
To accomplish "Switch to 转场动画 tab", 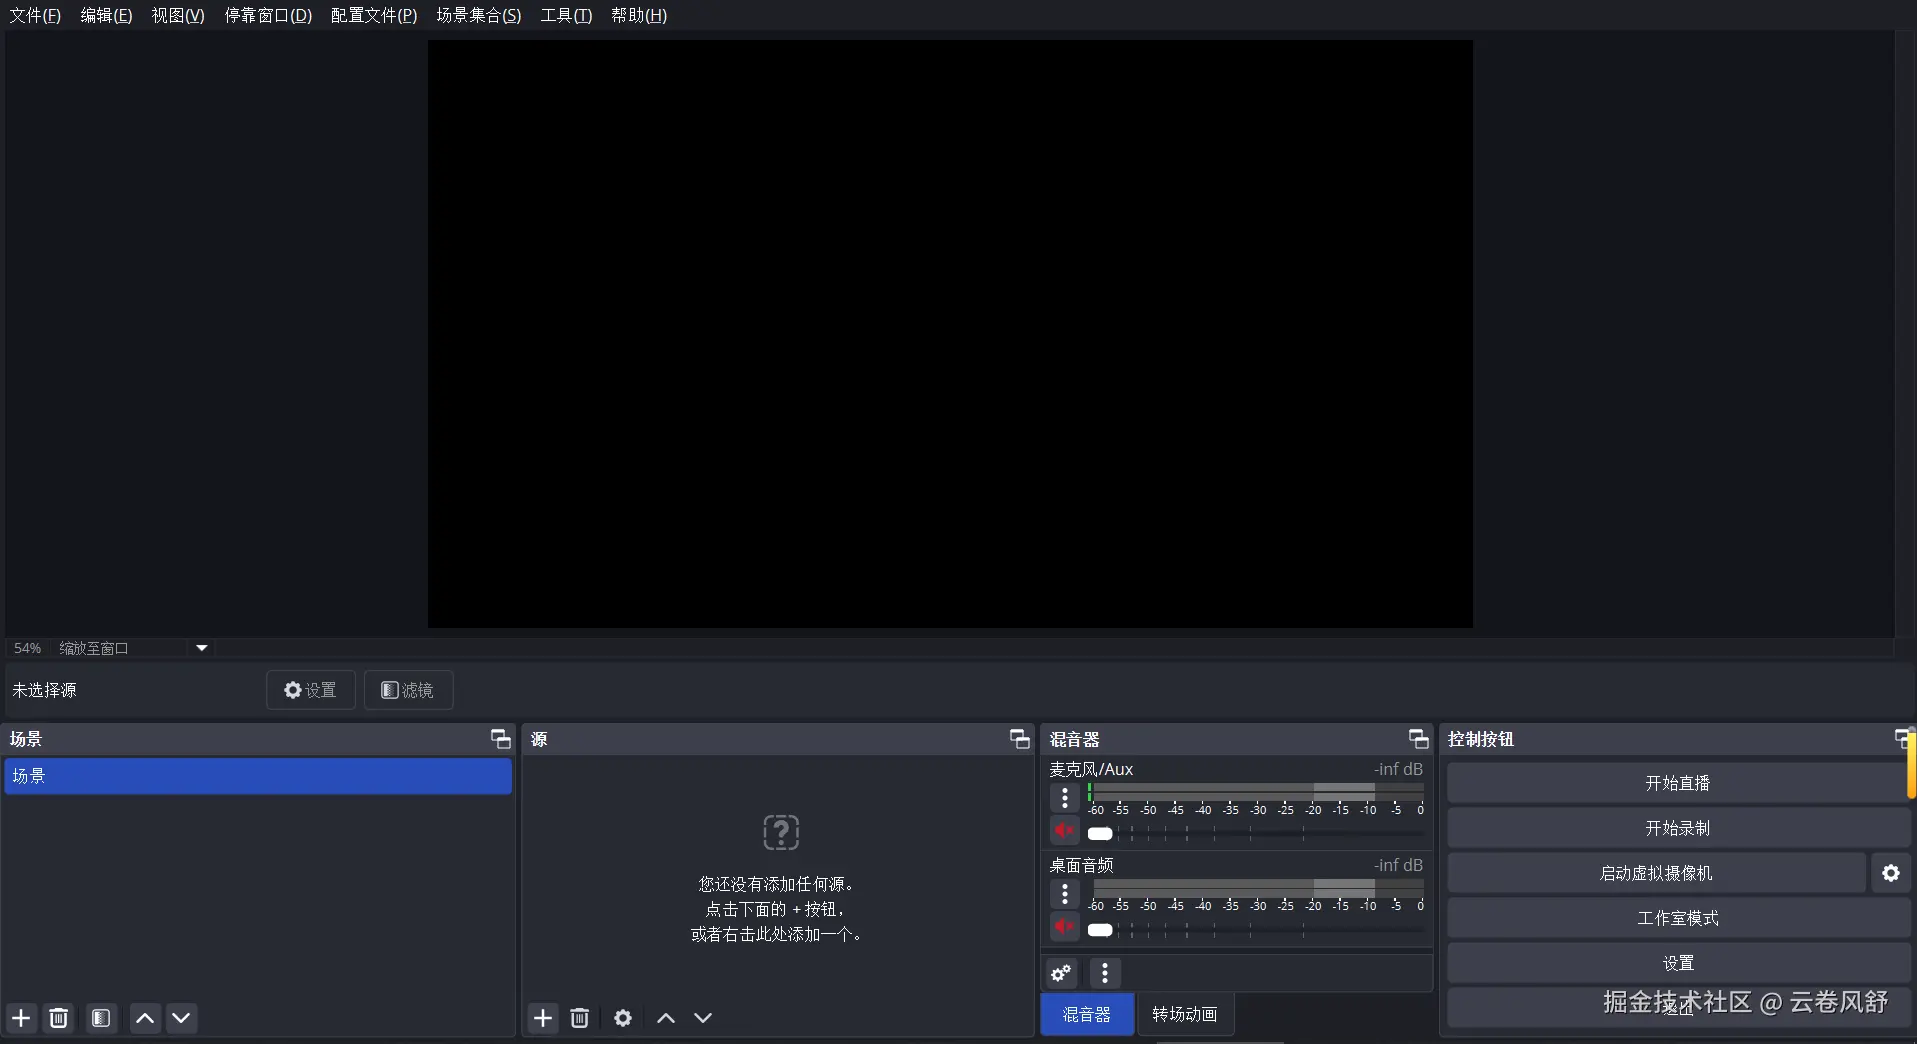I will point(1185,1014).
